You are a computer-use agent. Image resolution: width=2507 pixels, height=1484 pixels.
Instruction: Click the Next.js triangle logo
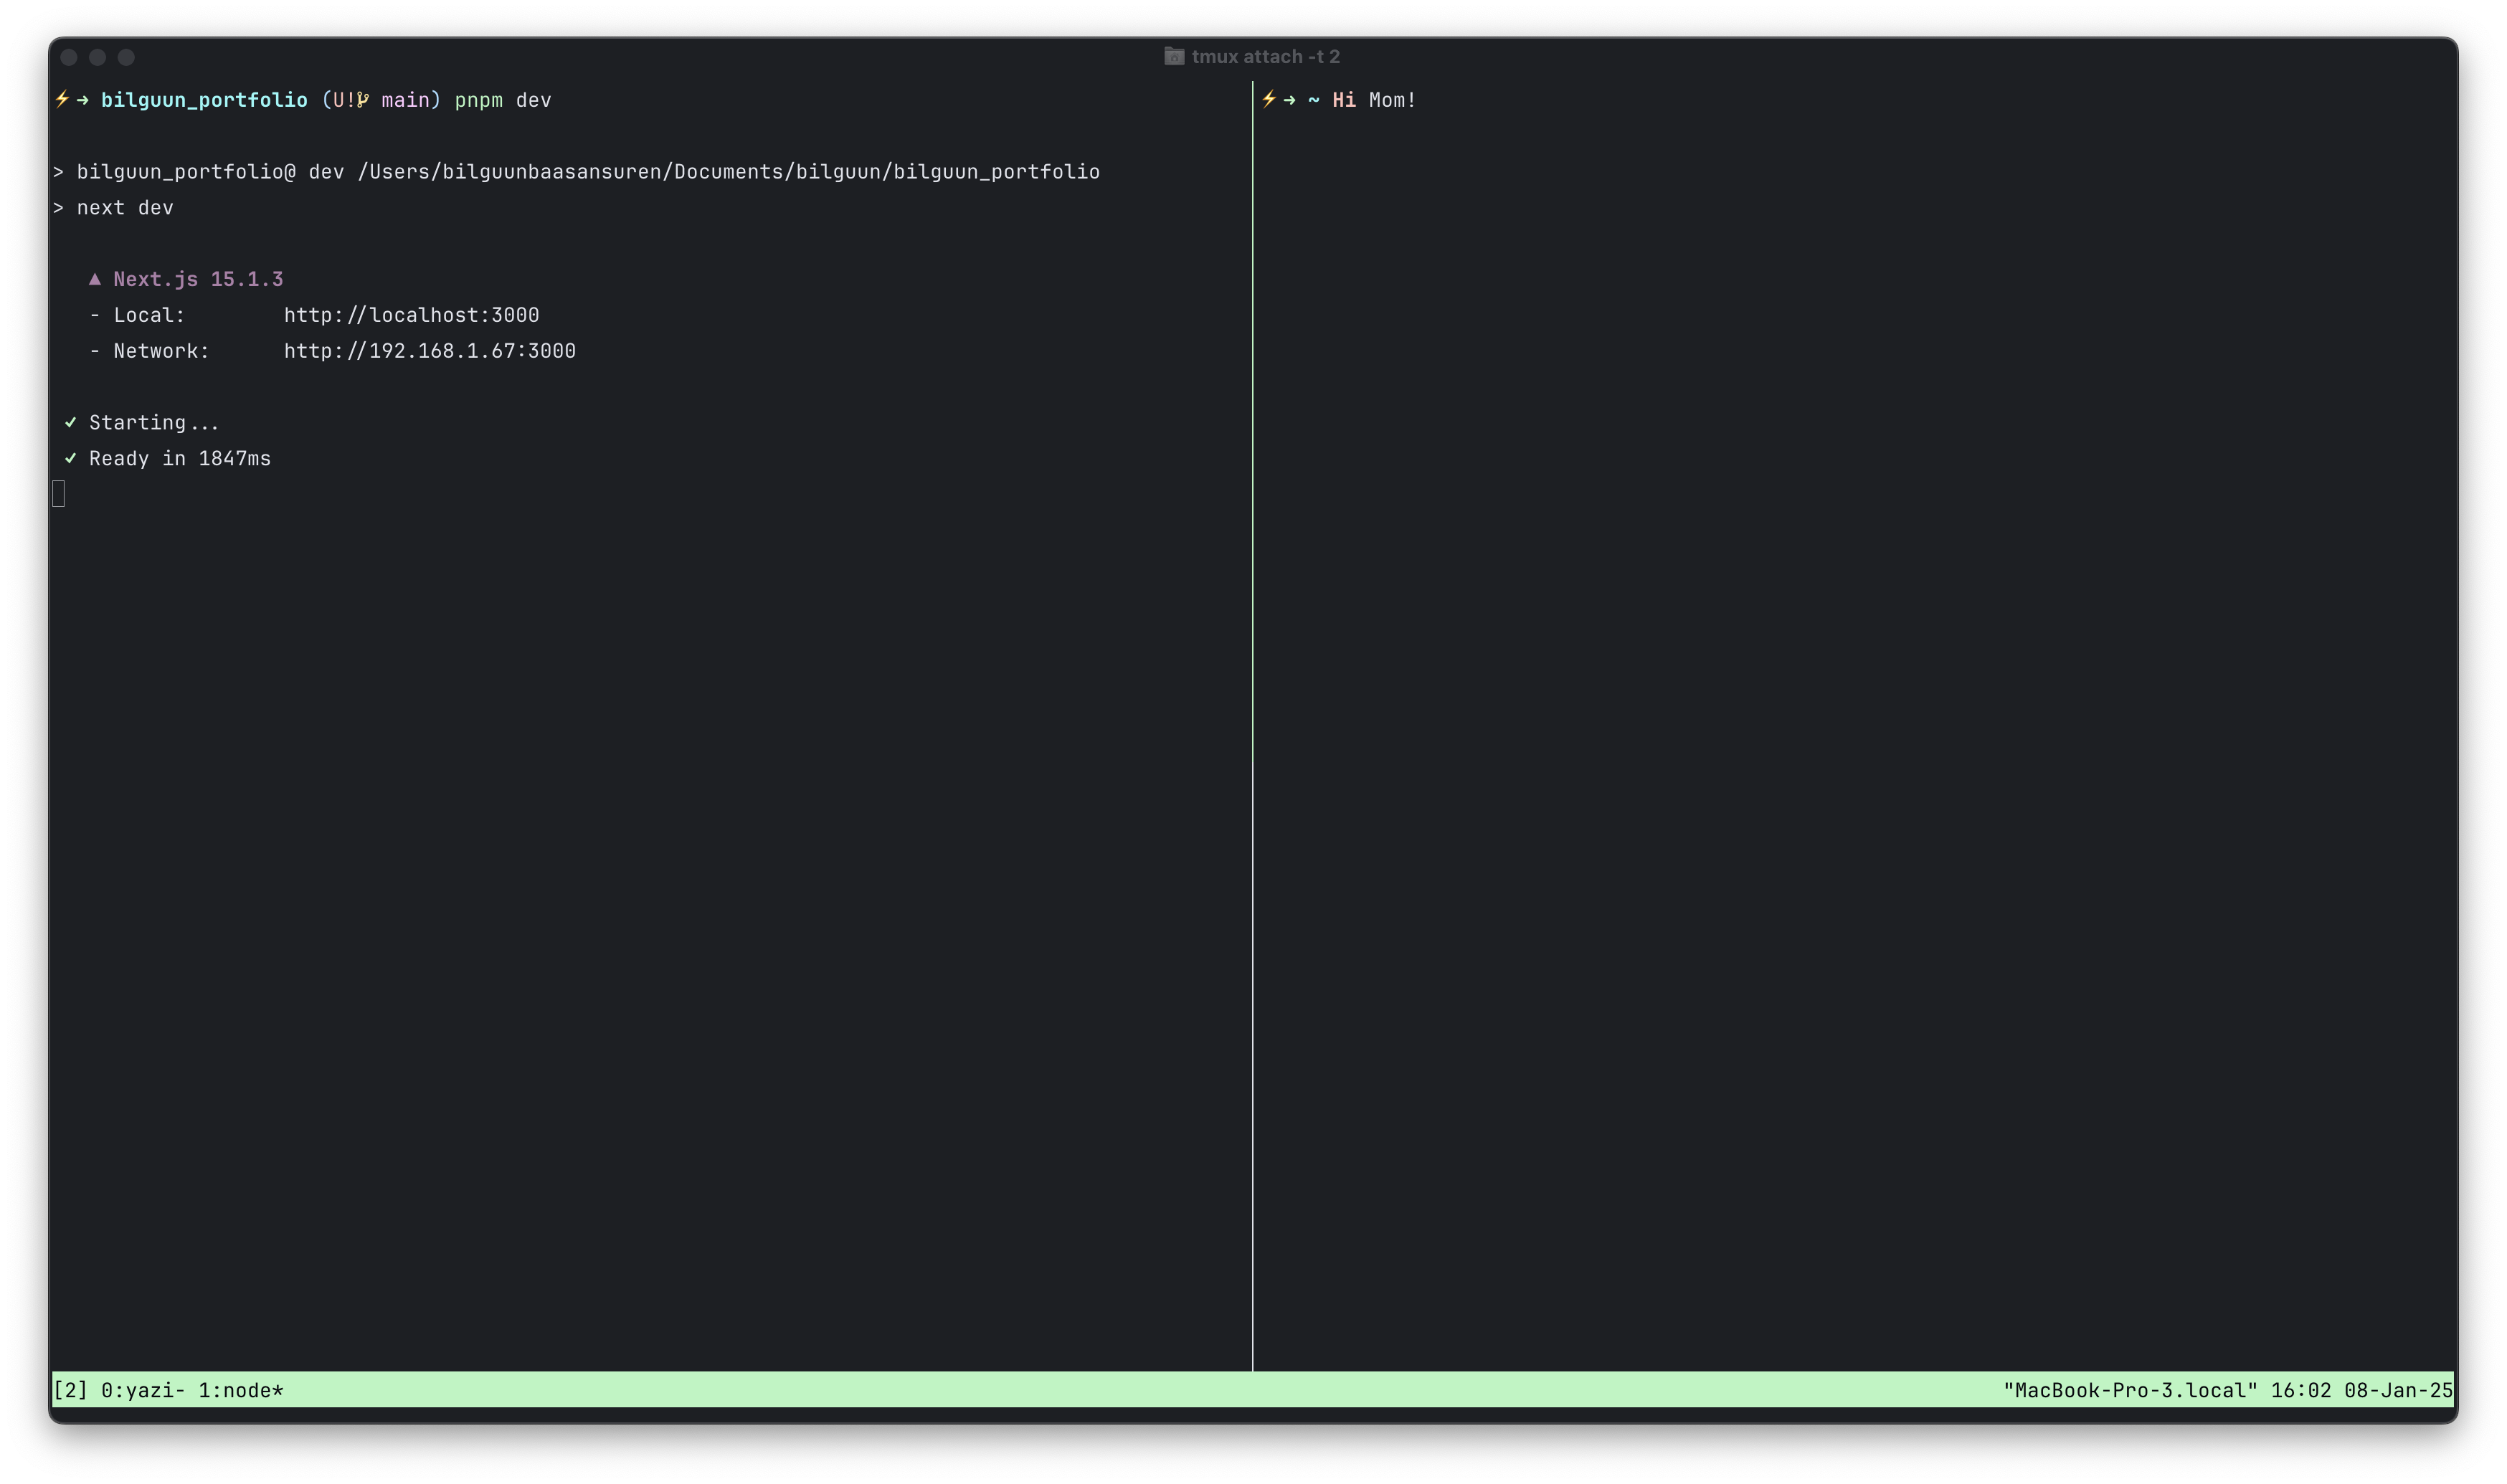pos(95,279)
